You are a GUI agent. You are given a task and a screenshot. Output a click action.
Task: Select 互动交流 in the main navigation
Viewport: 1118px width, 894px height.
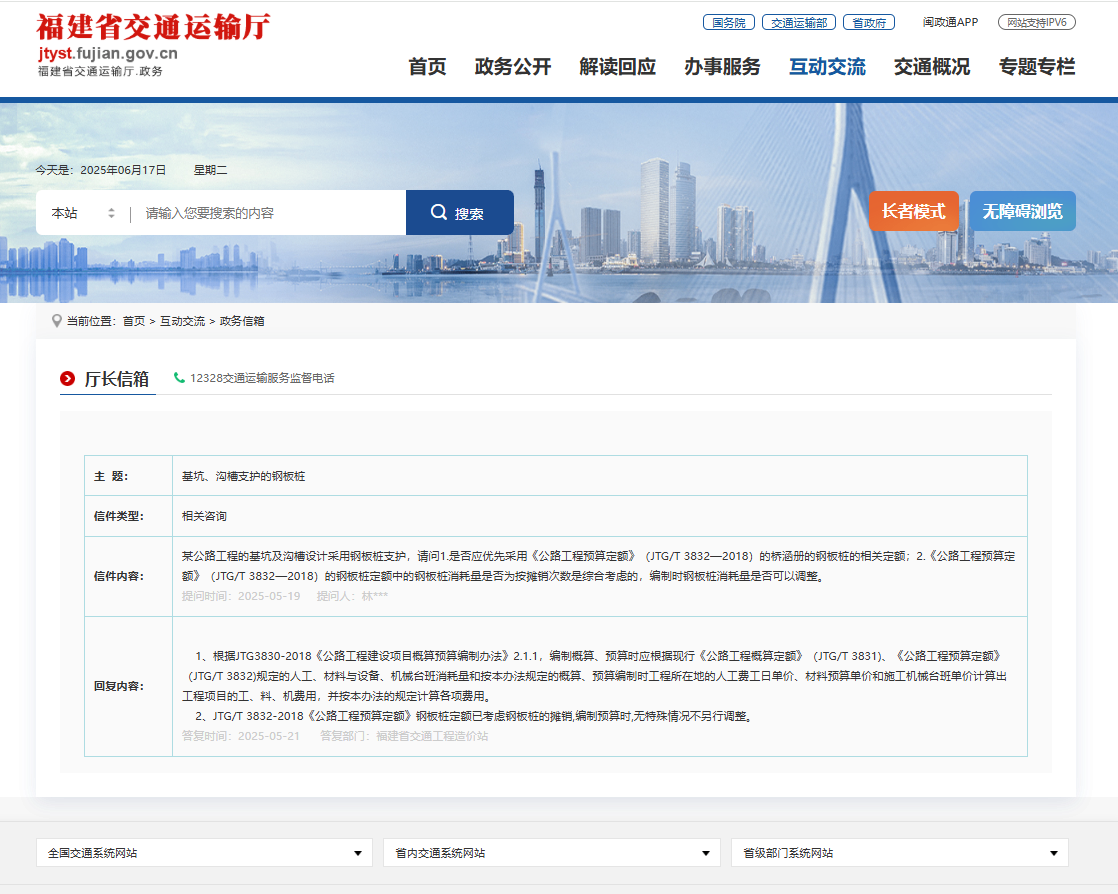tap(827, 67)
